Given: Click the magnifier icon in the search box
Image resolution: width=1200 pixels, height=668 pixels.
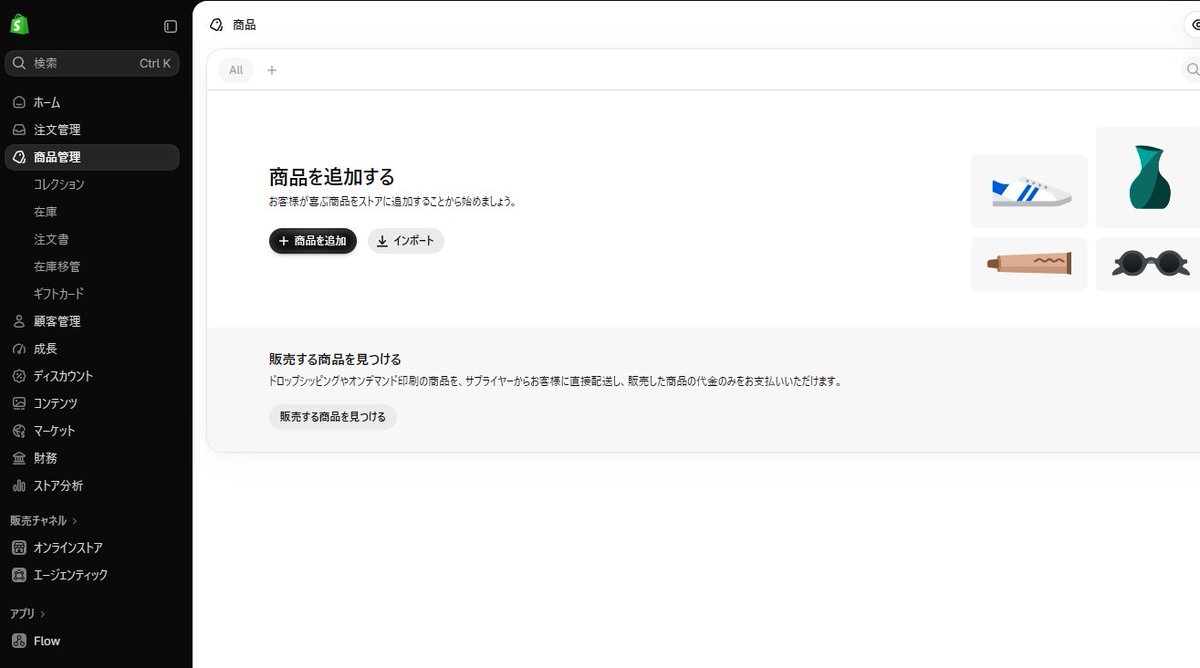Looking at the screenshot, I should (x=19, y=63).
